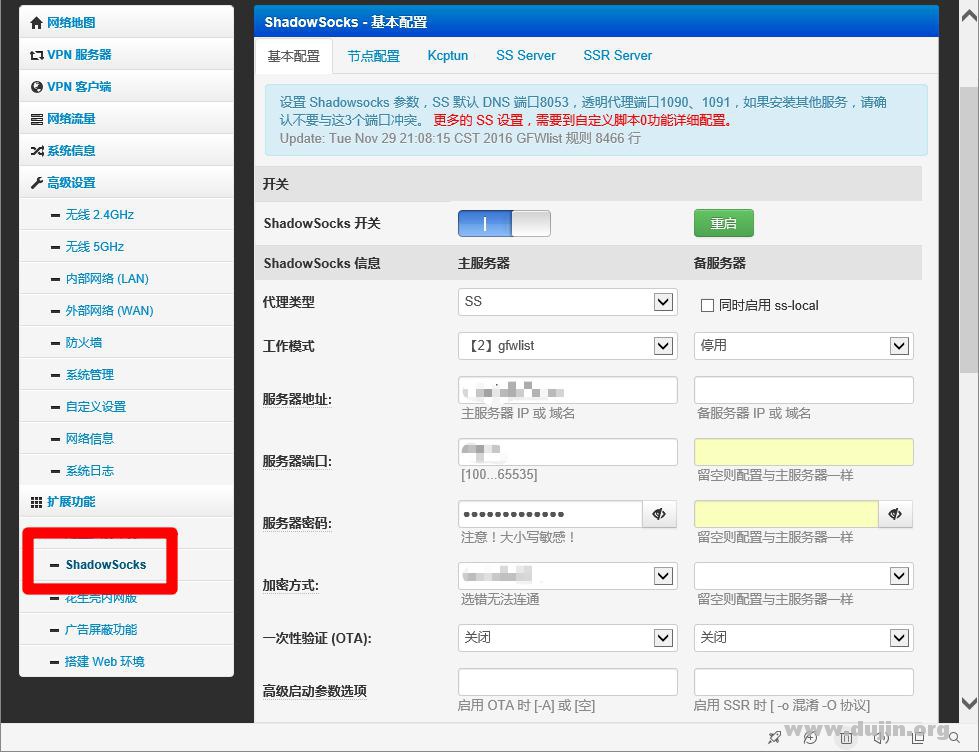979x752 pixels.
Task: Click the backup 服务器端口 yellow field
Action: [x=804, y=452]
